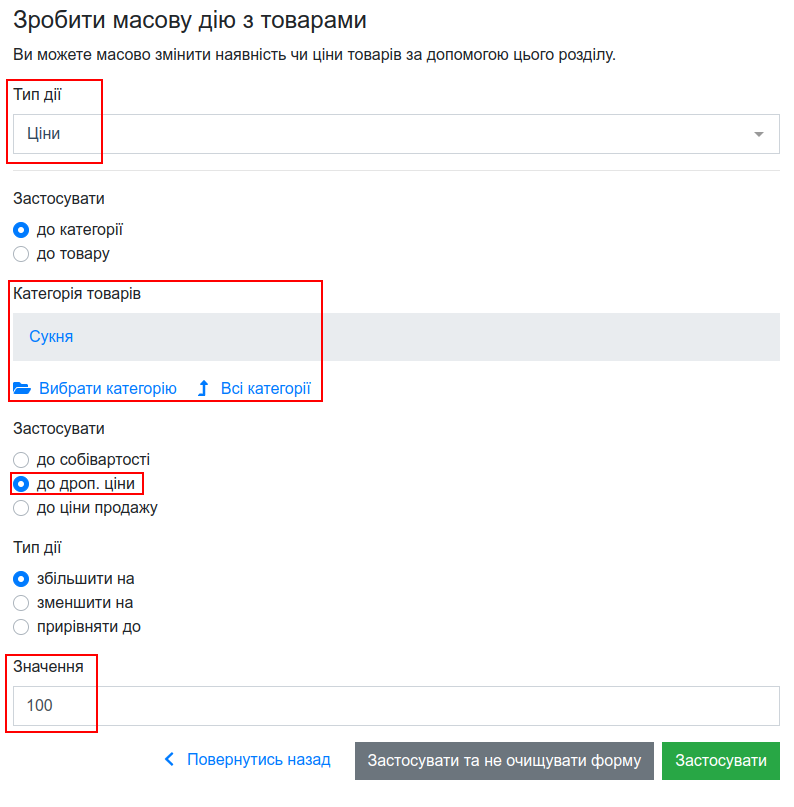Image resolution: width=794 pixels, height=807 pixels.
Task: Select the до ціни продажу radio button
Action: pos(21,507)
